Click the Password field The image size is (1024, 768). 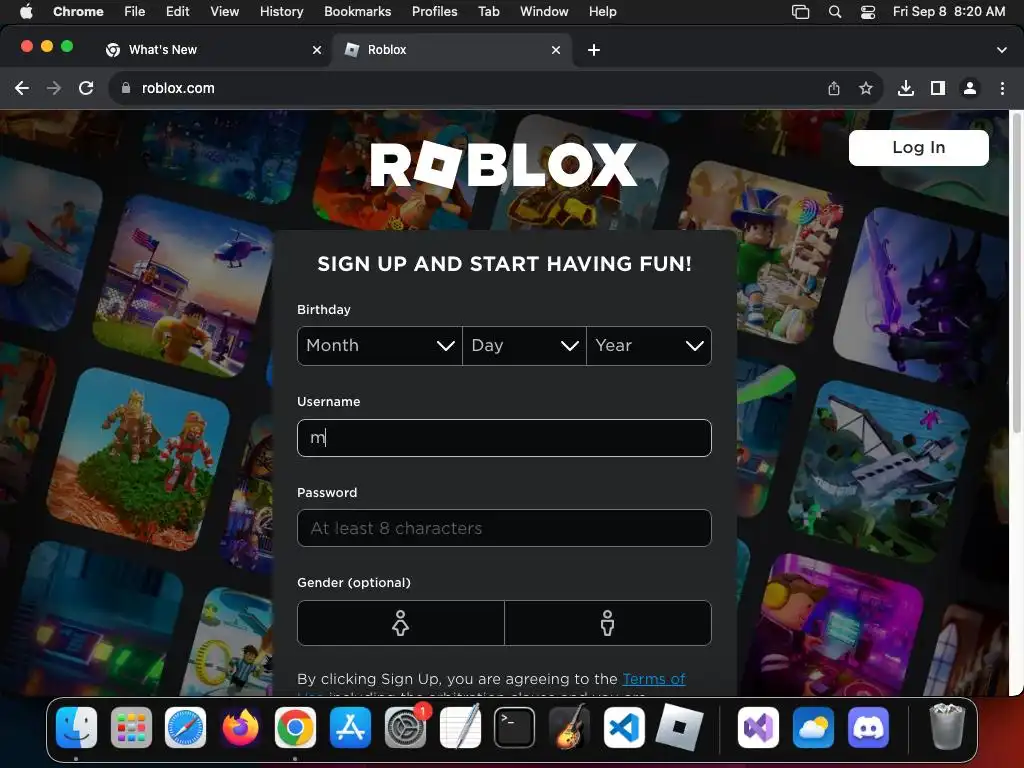pos(504,528)
